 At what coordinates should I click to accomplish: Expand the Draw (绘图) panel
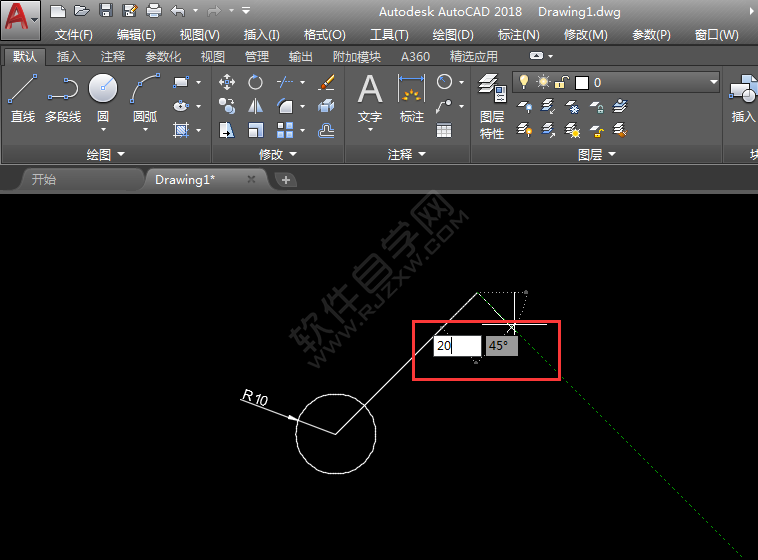tap(106, 155)
